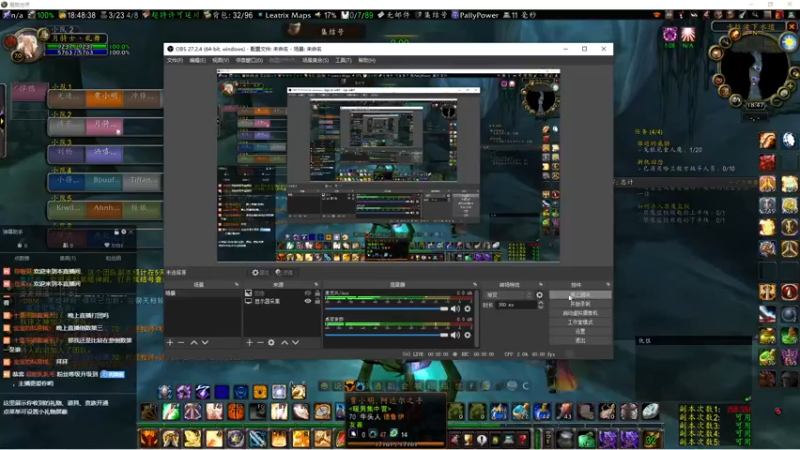Open Help menu in OBS
This screenshot has width=800, height=450.
(x=367, y=60)
